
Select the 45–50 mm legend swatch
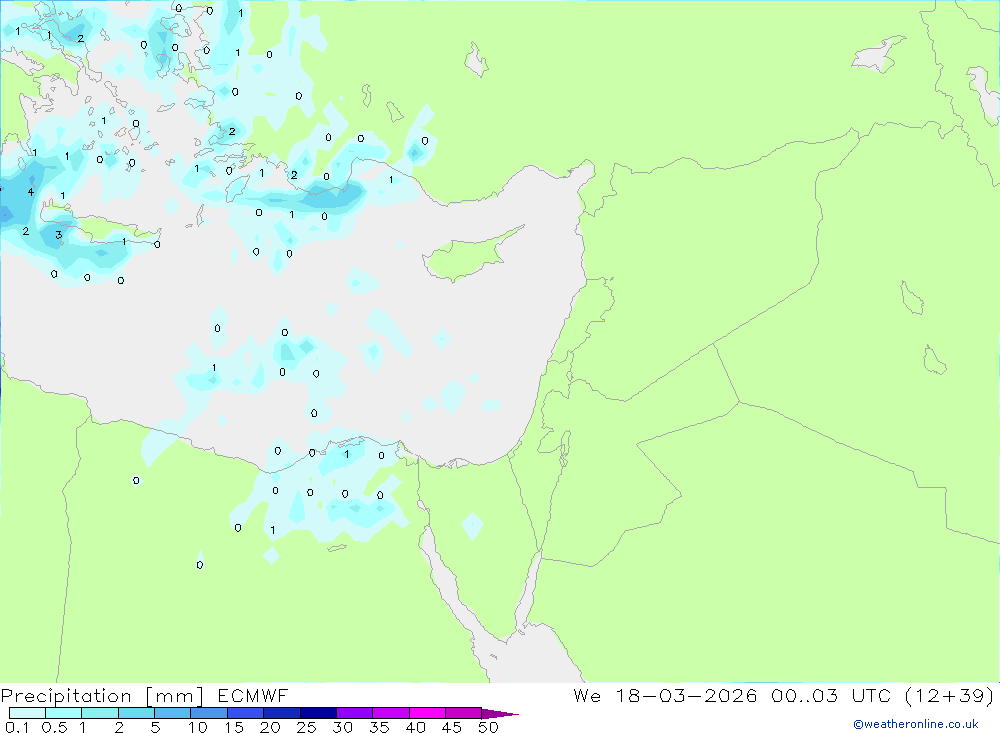(x=464, y=713)
